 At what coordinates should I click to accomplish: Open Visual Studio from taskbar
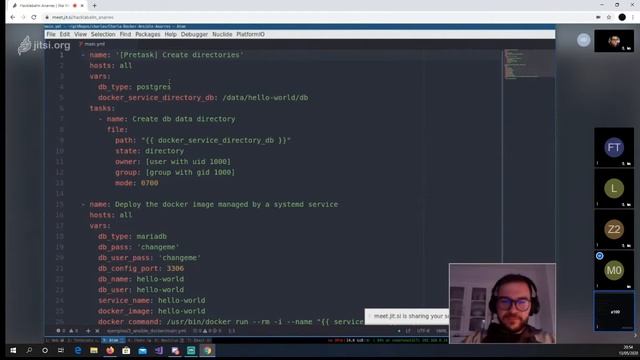[x=159, y=350]
